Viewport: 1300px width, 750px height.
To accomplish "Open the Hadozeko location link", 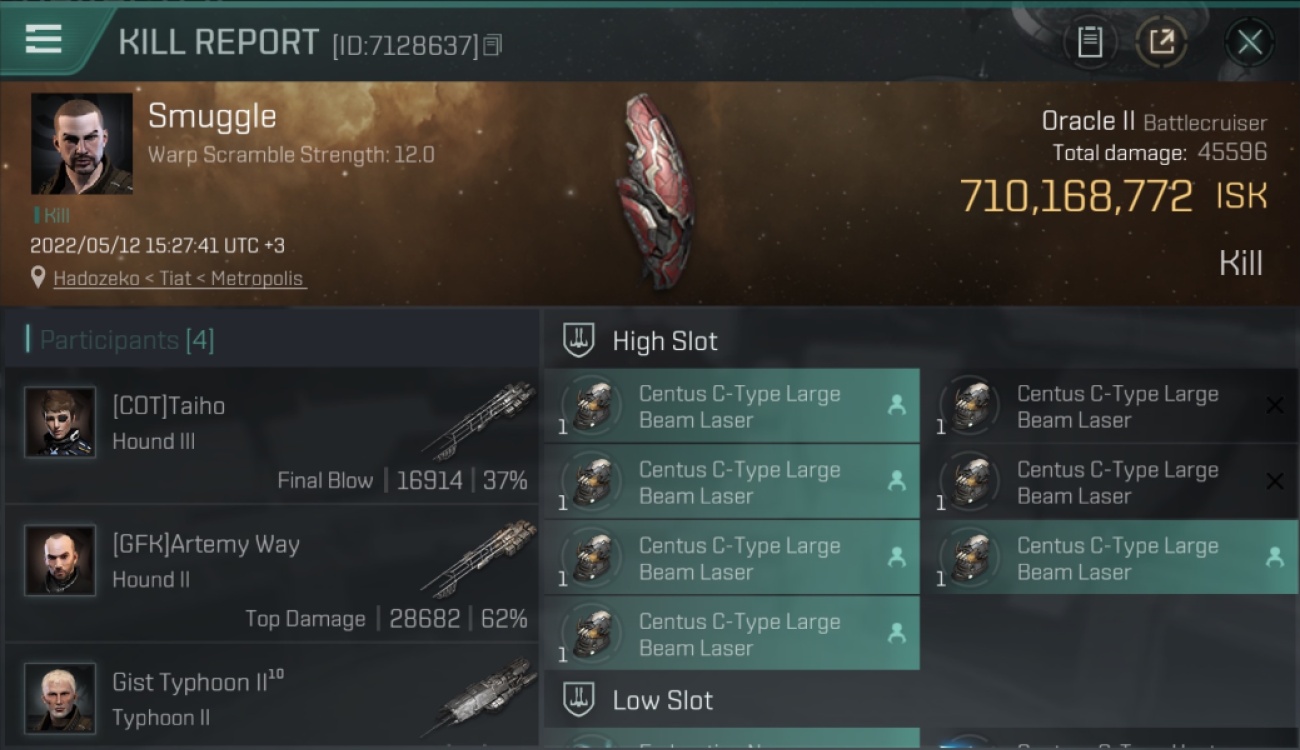I will pos(179,279).
